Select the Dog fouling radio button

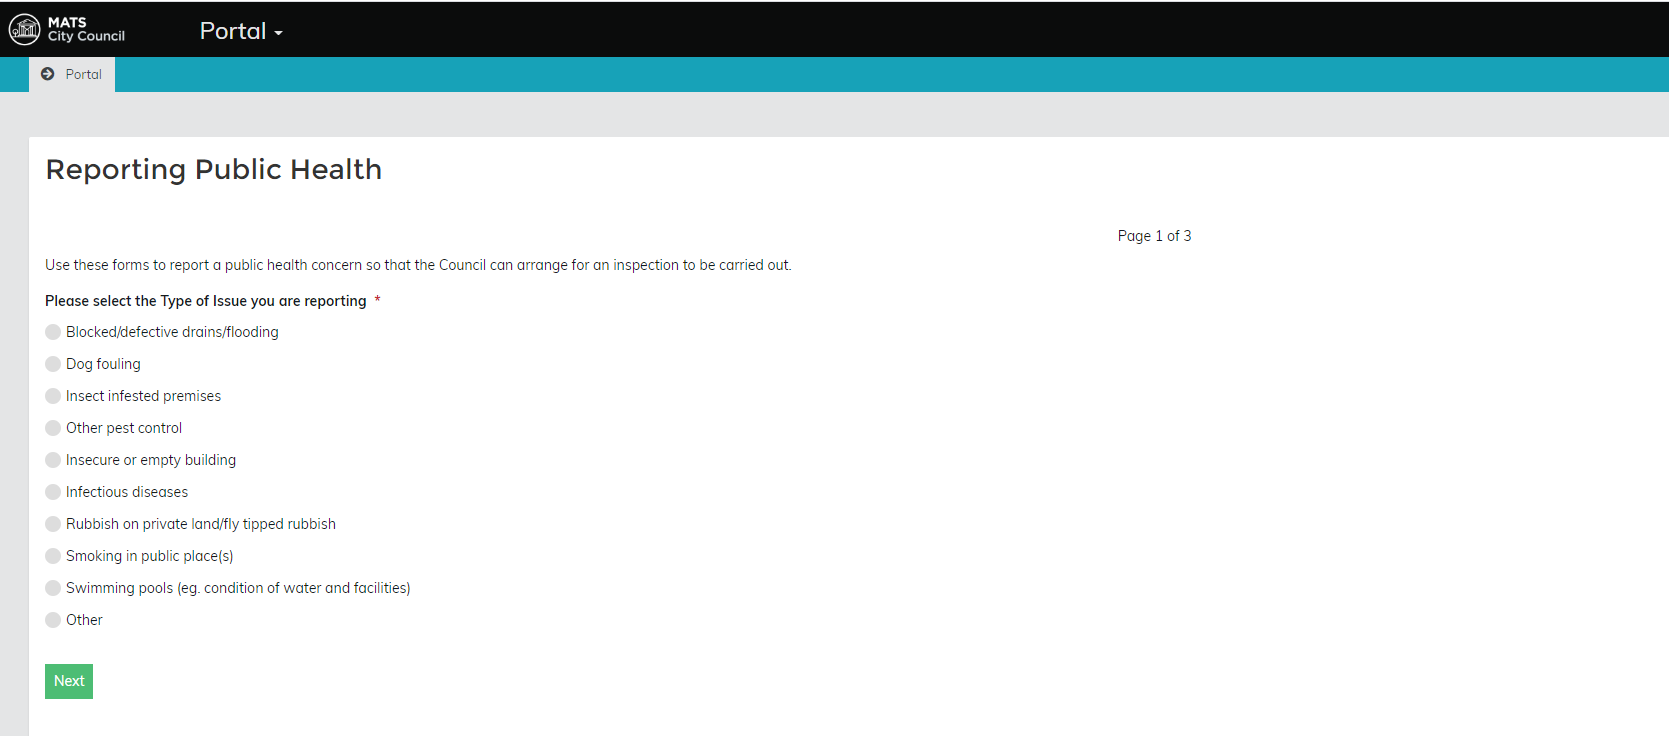point(53,364)
